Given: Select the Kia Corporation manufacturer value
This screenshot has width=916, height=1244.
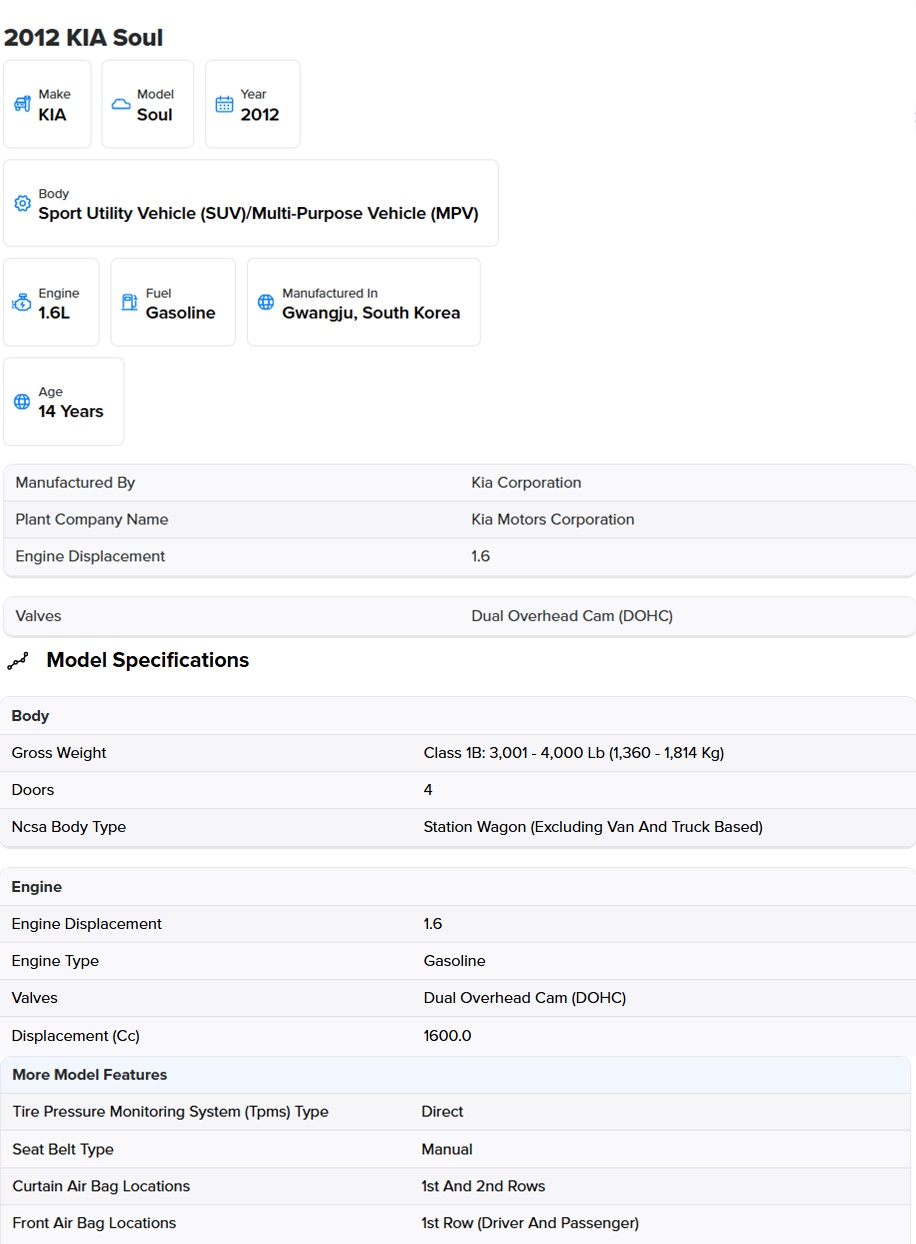Looking at the screenshot, I should coord(526,483).
